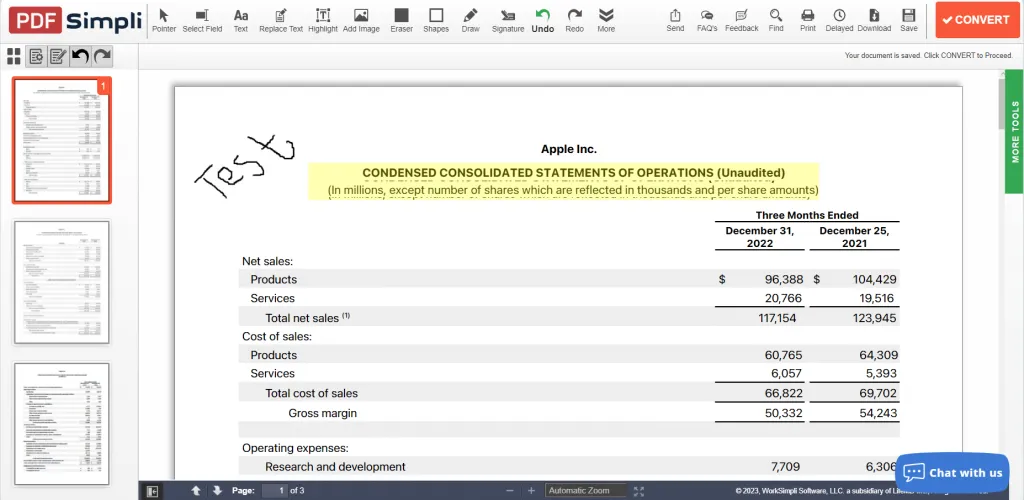Expand the green MORE TOOLS side tab

[1015, 131]
